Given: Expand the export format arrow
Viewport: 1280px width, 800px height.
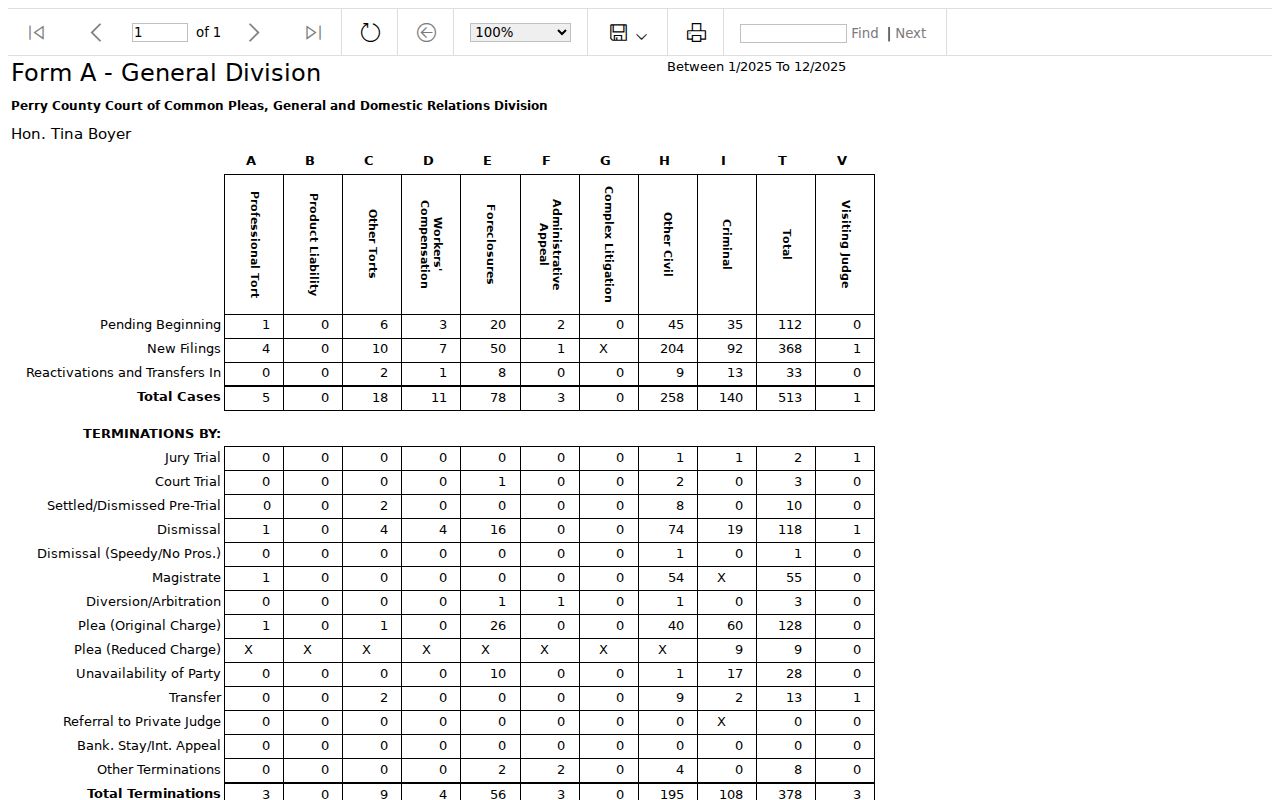Looking at the screenshot, I should click(x=642, y=36).
